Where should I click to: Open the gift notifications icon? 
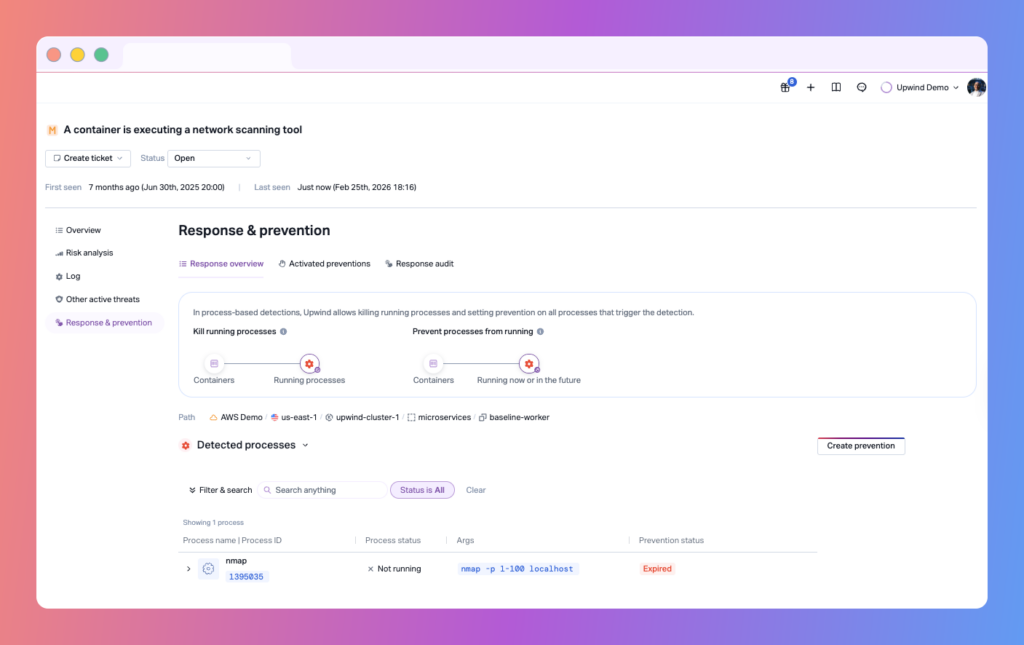[785, 87]
